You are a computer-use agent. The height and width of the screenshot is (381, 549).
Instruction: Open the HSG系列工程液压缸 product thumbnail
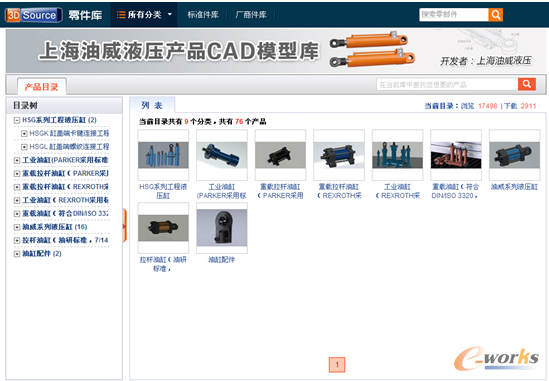click(x=163, y=155)
